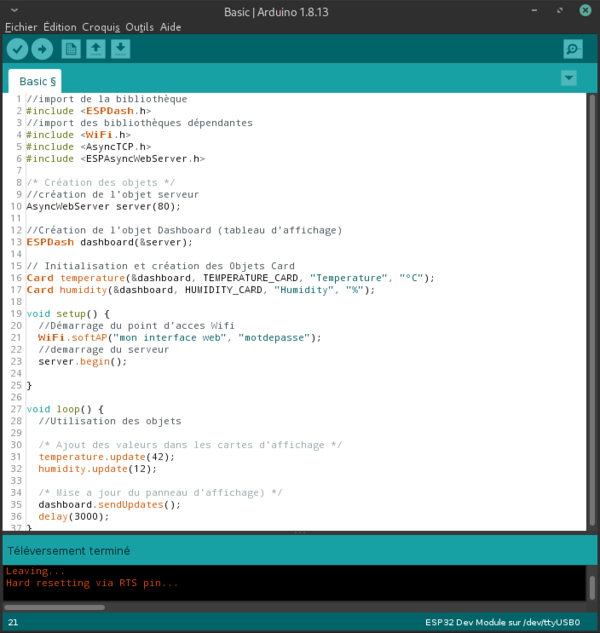Click the '//Démarrage du point d'acces Wifi' comment
The image size is (600, 633).
136,326
